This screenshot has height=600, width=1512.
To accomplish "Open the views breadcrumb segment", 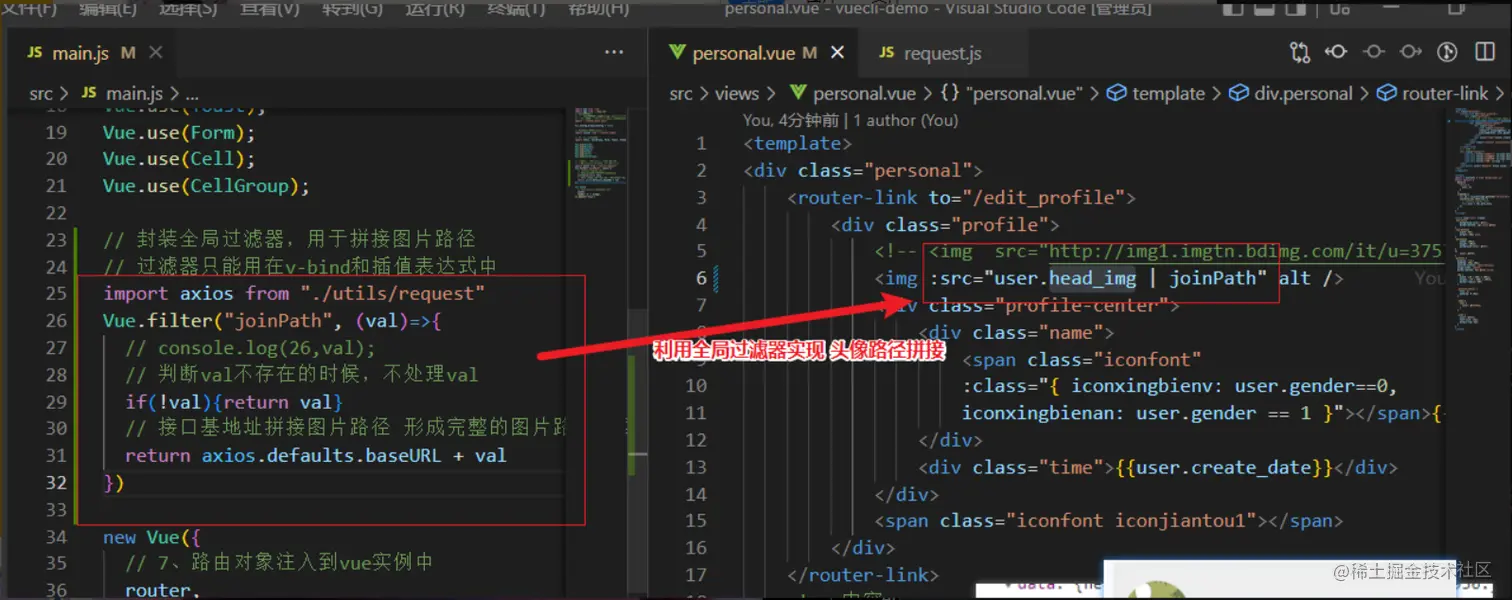I will [737, 93].
